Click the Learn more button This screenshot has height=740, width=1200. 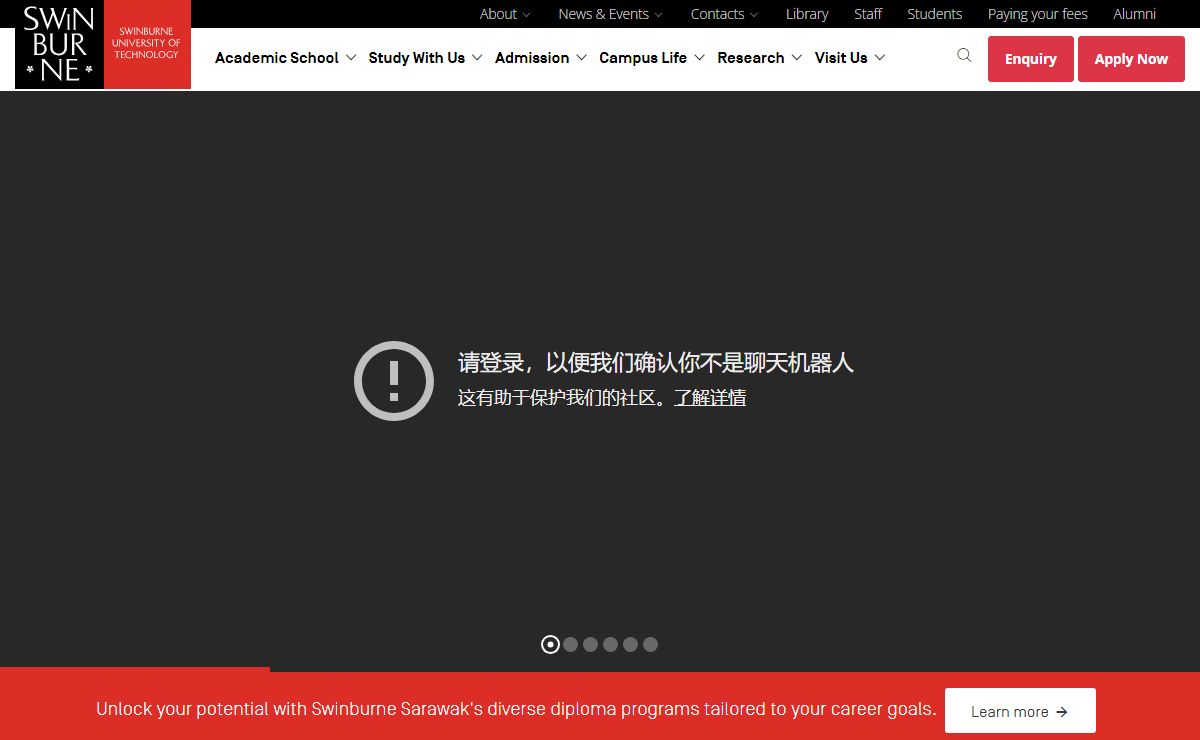[1020, 711]
